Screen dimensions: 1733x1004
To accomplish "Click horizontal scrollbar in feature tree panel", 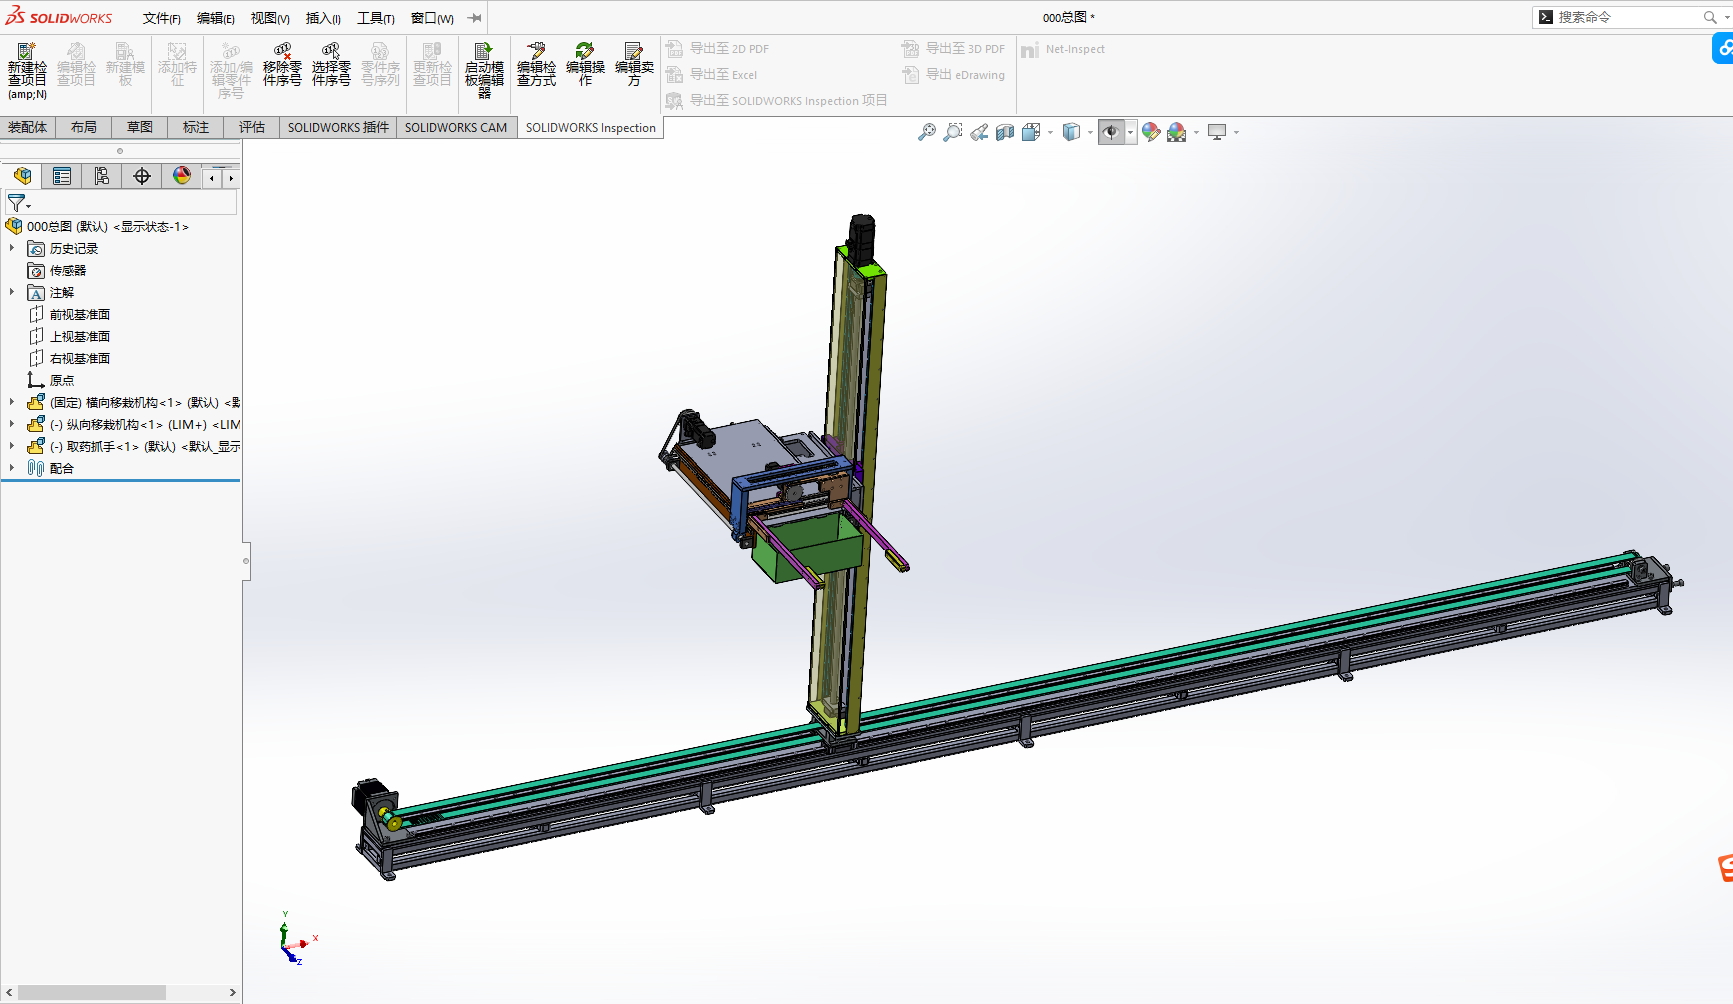I will [x=92, y=992].
